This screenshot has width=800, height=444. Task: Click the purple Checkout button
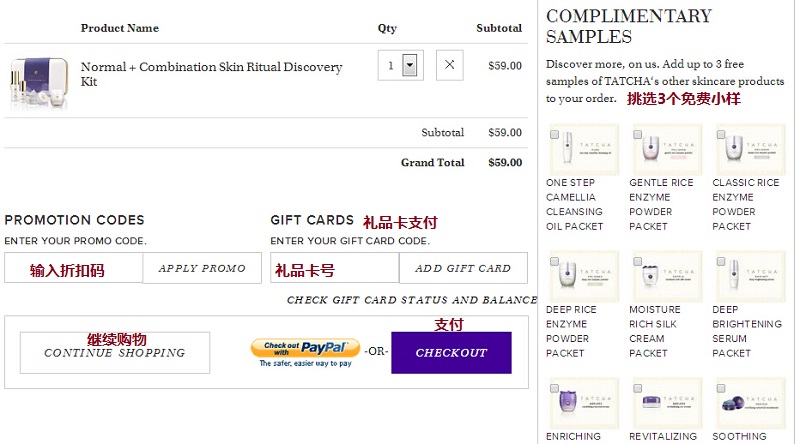tap(451, 353)
